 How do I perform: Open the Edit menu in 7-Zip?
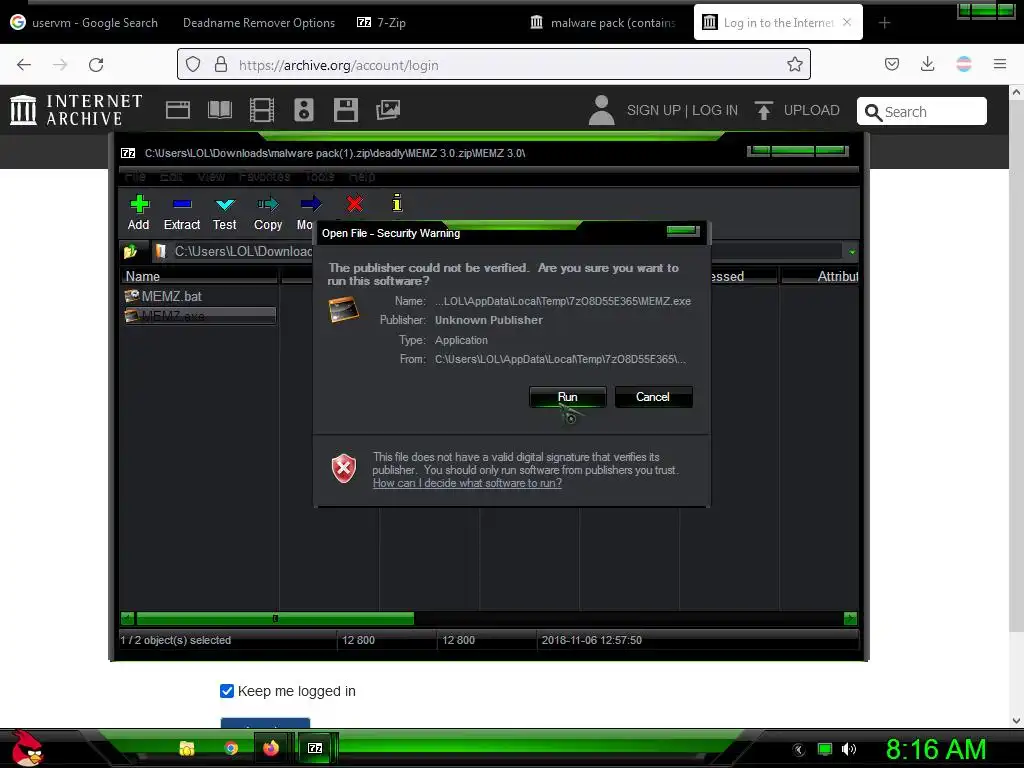pos(171,176)
